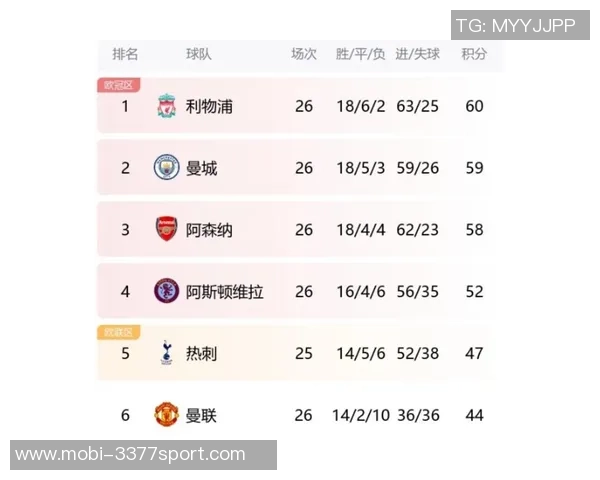This screenshot has width=600, height=480.
Task: Open the 曼城 team name link
Action: (201, 168)
